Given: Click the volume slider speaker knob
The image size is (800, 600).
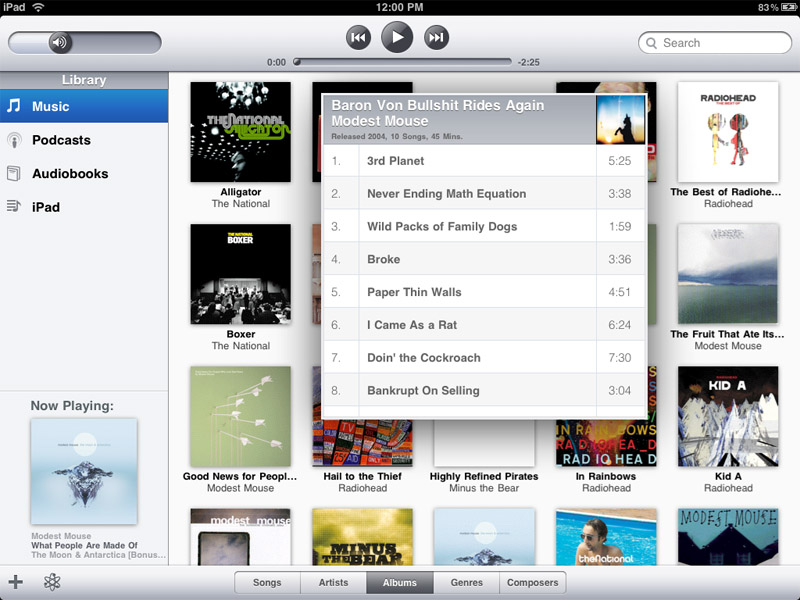Looking at the screenshot, I should (60, 42).
